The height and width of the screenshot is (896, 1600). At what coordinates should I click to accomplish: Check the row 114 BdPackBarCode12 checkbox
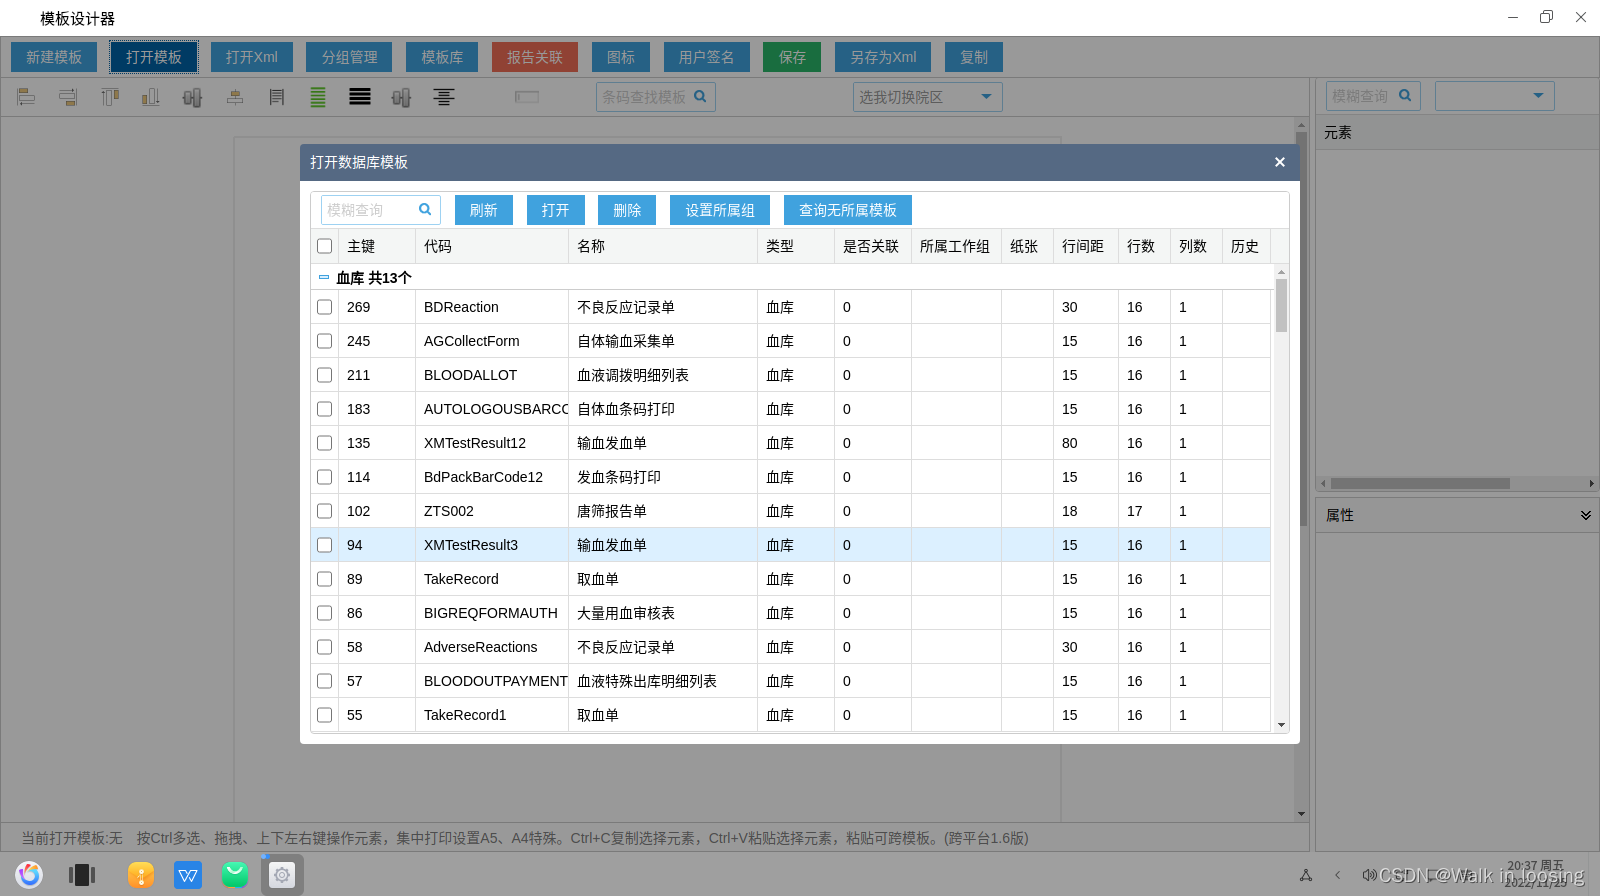(325, 477)
